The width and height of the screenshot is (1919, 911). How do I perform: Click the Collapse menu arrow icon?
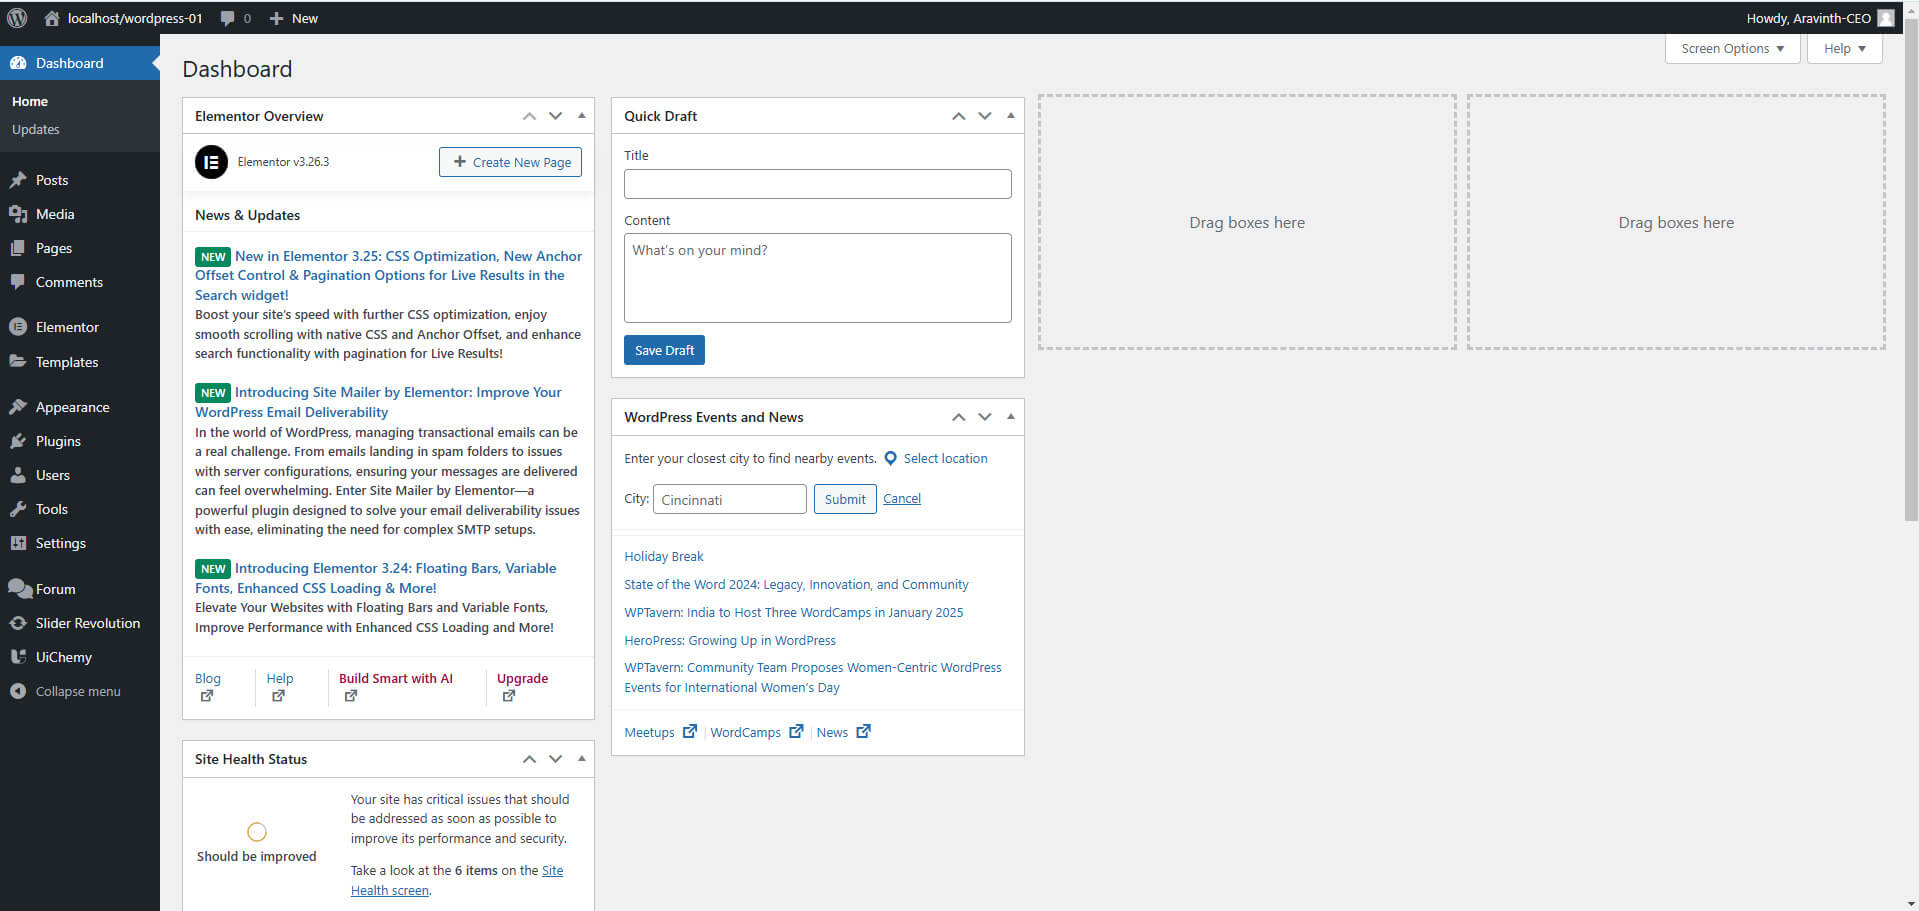pos(18,691)
